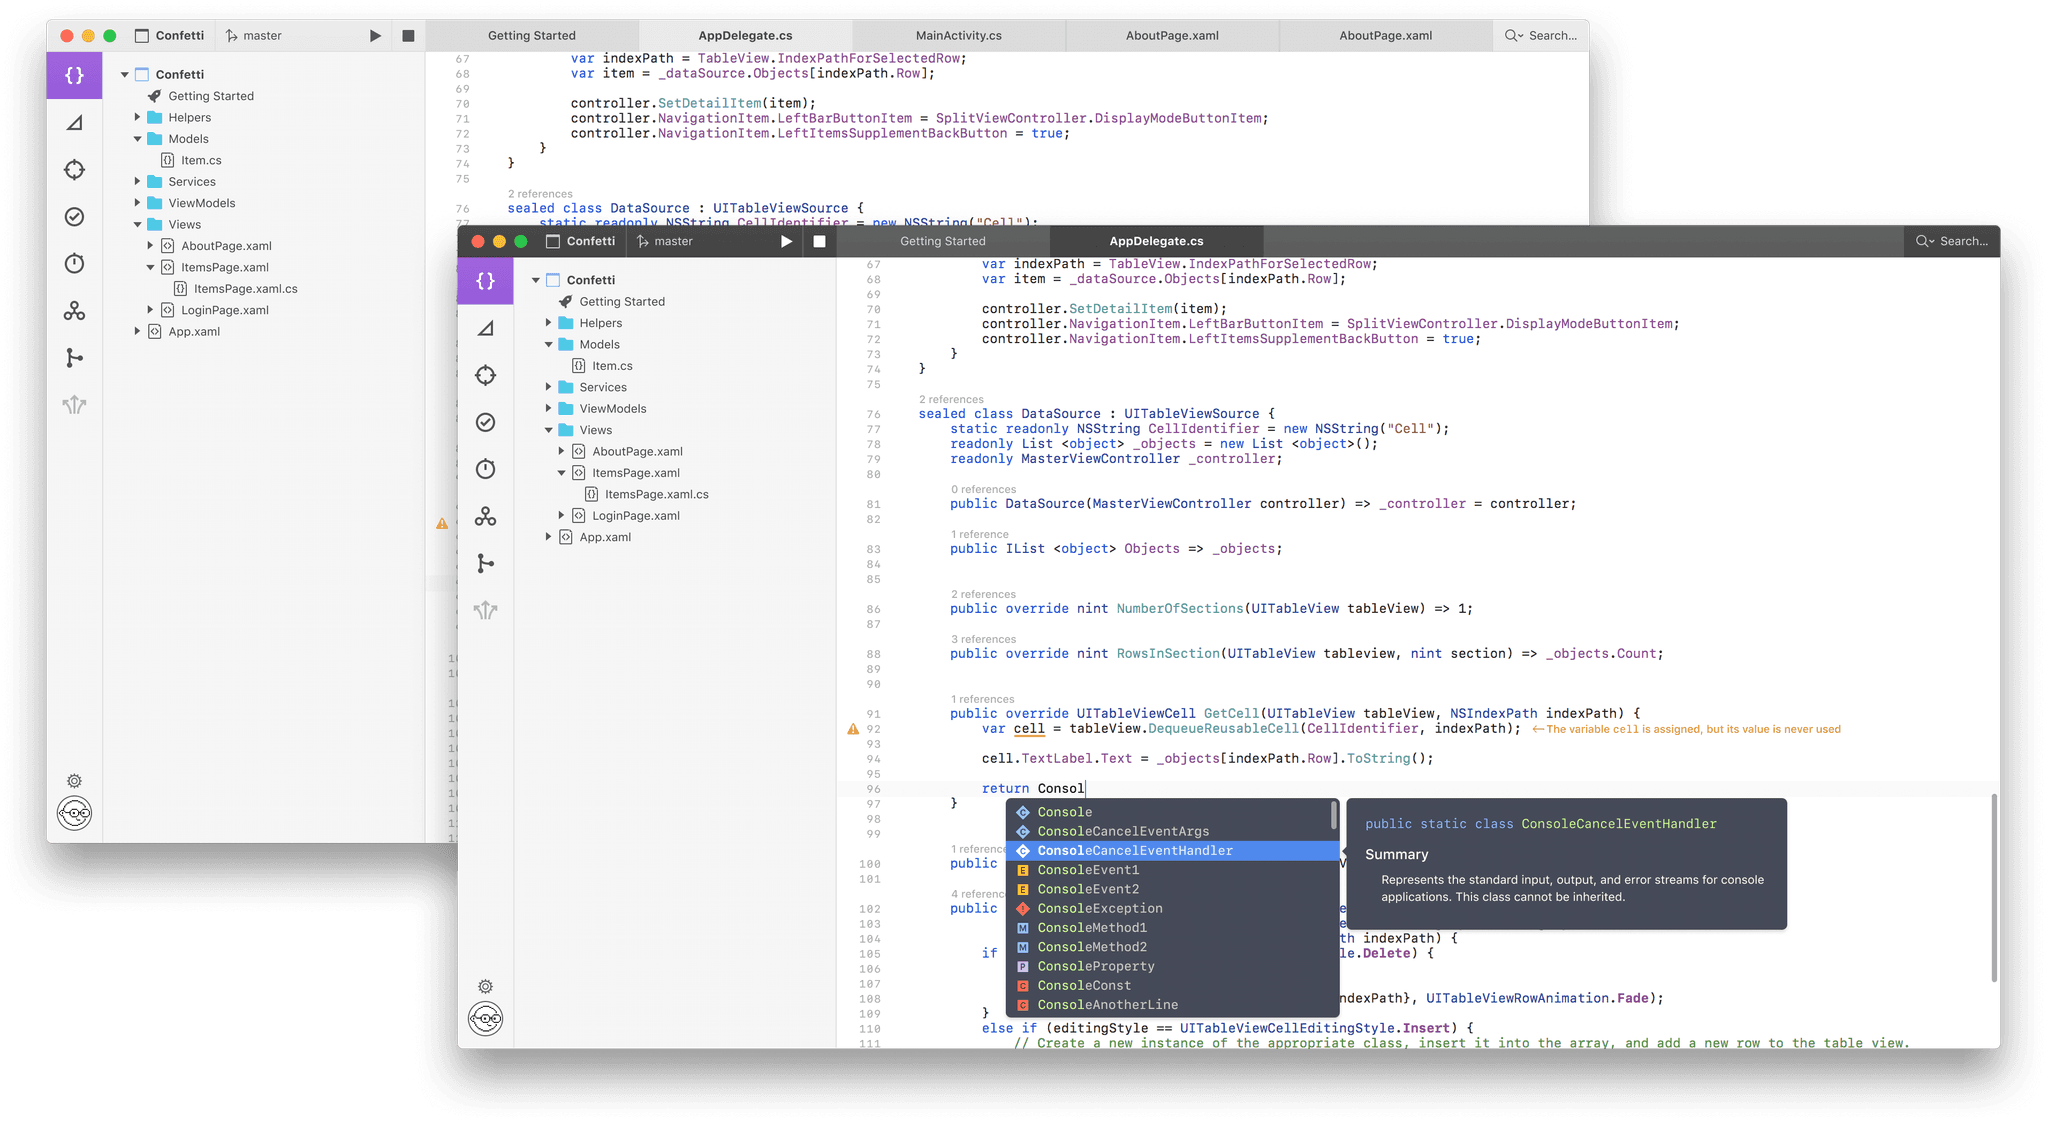Open the checkmark circle icon in front window sidebar

pos(485,422)
